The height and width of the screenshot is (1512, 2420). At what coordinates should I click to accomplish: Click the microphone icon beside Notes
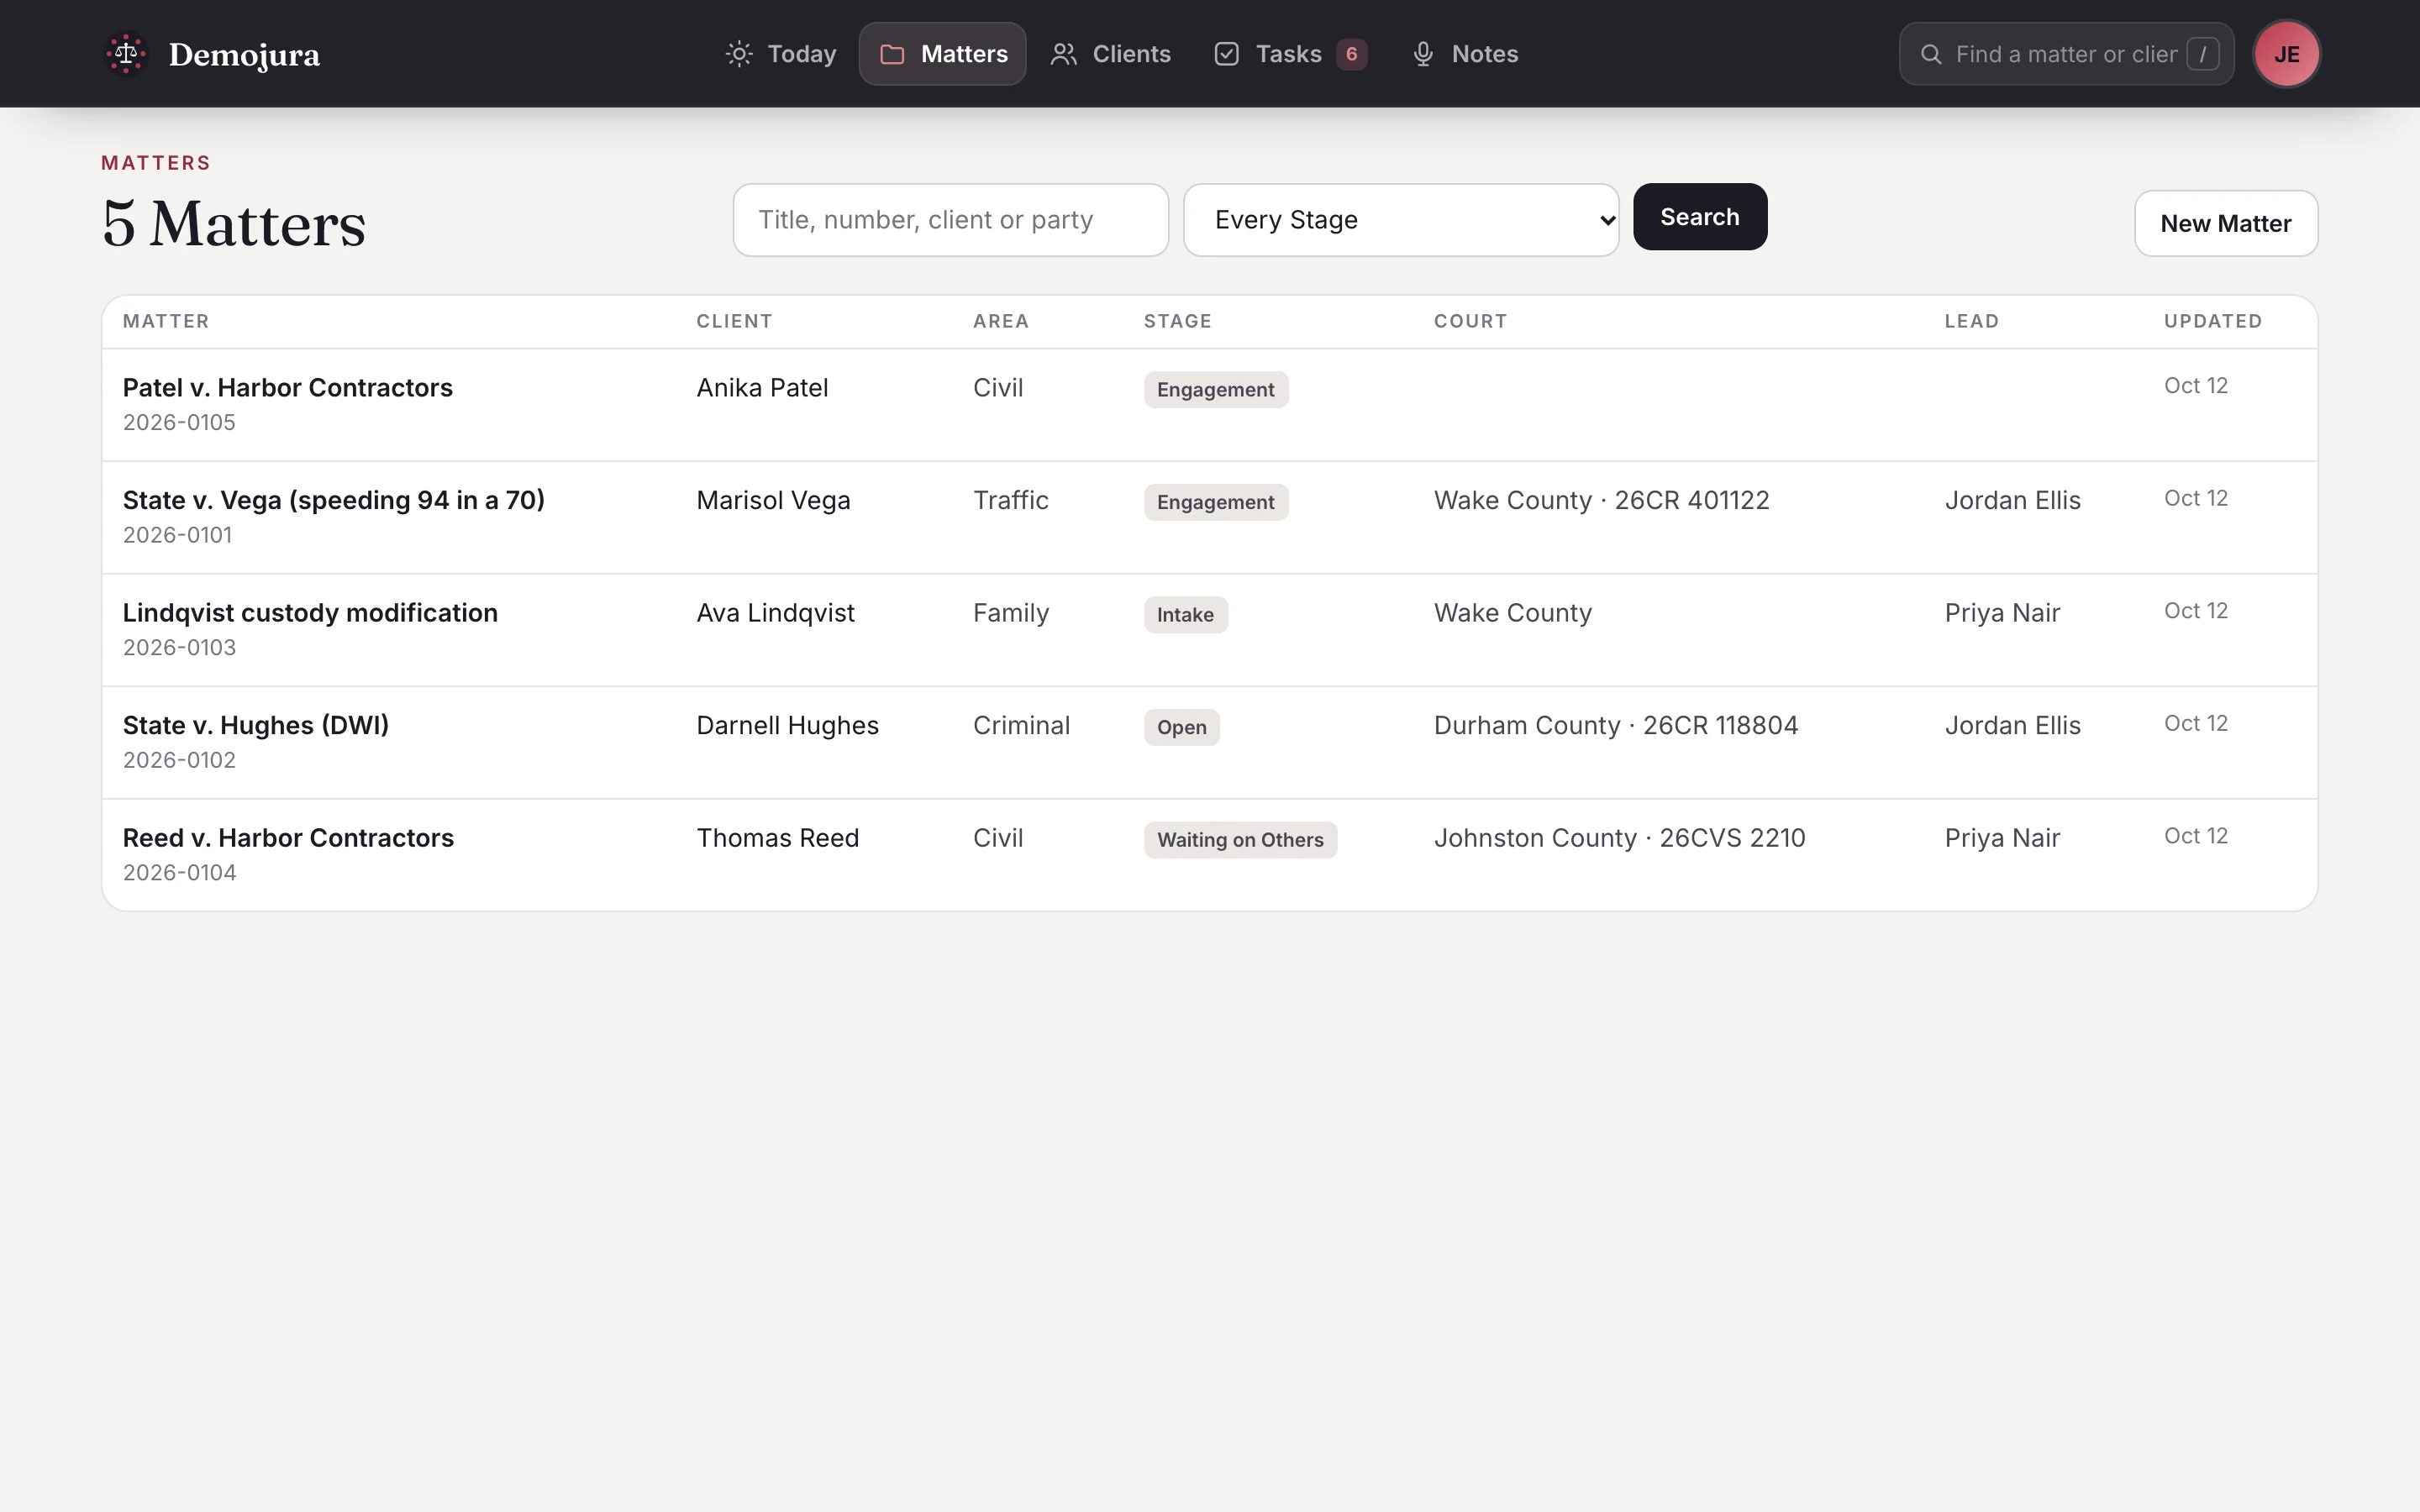[x=1423, y=54]
